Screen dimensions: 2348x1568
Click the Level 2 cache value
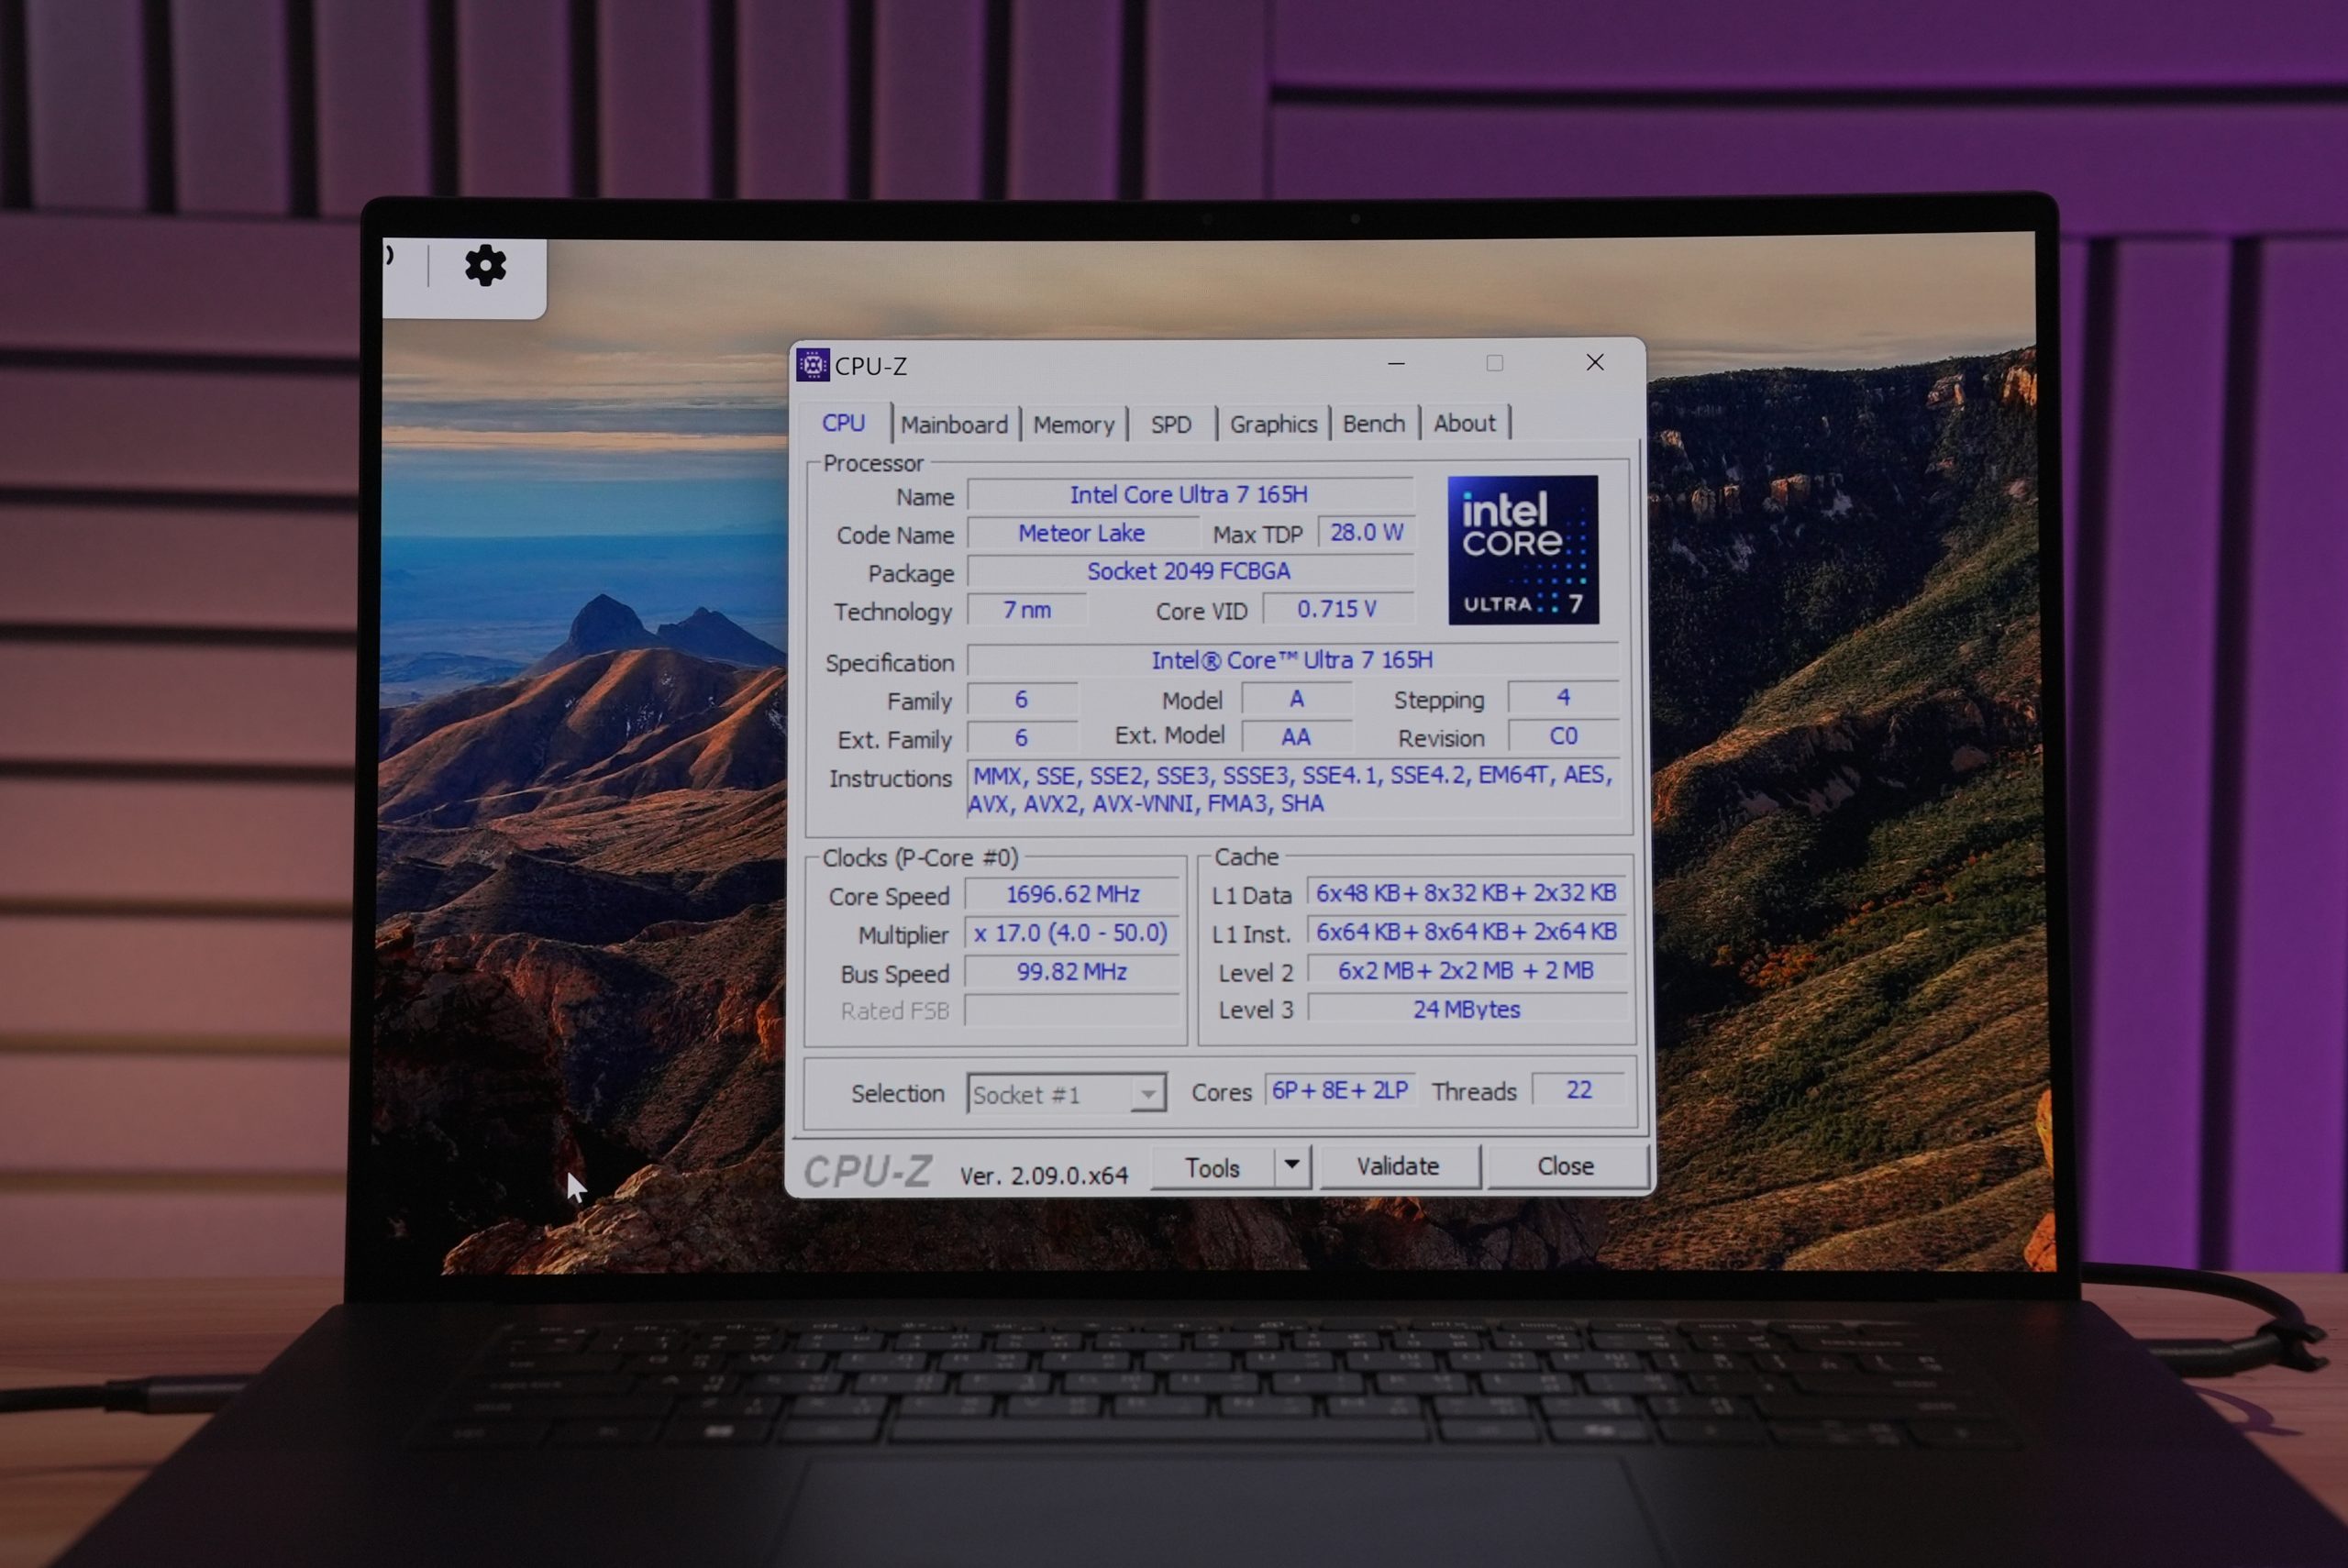pyautogui.click(x=1466, y=970)
